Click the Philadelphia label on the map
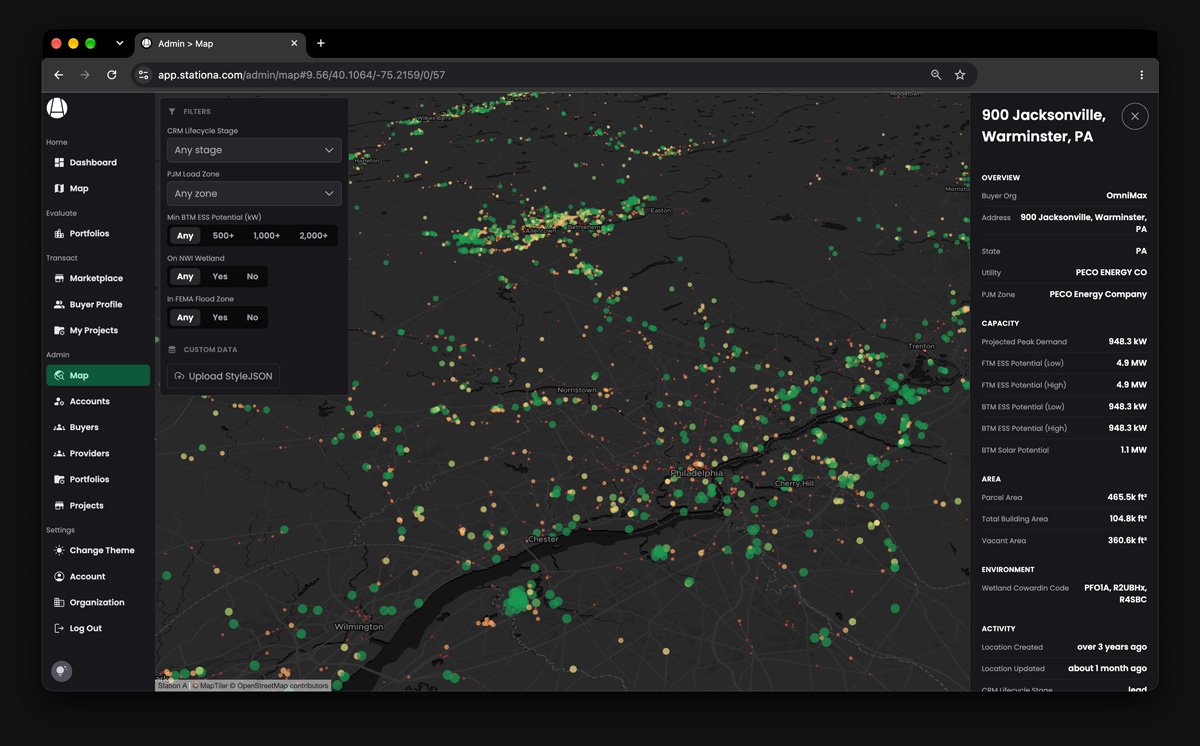Screen dimensions: 1200x746 click(x=697, y=473)
